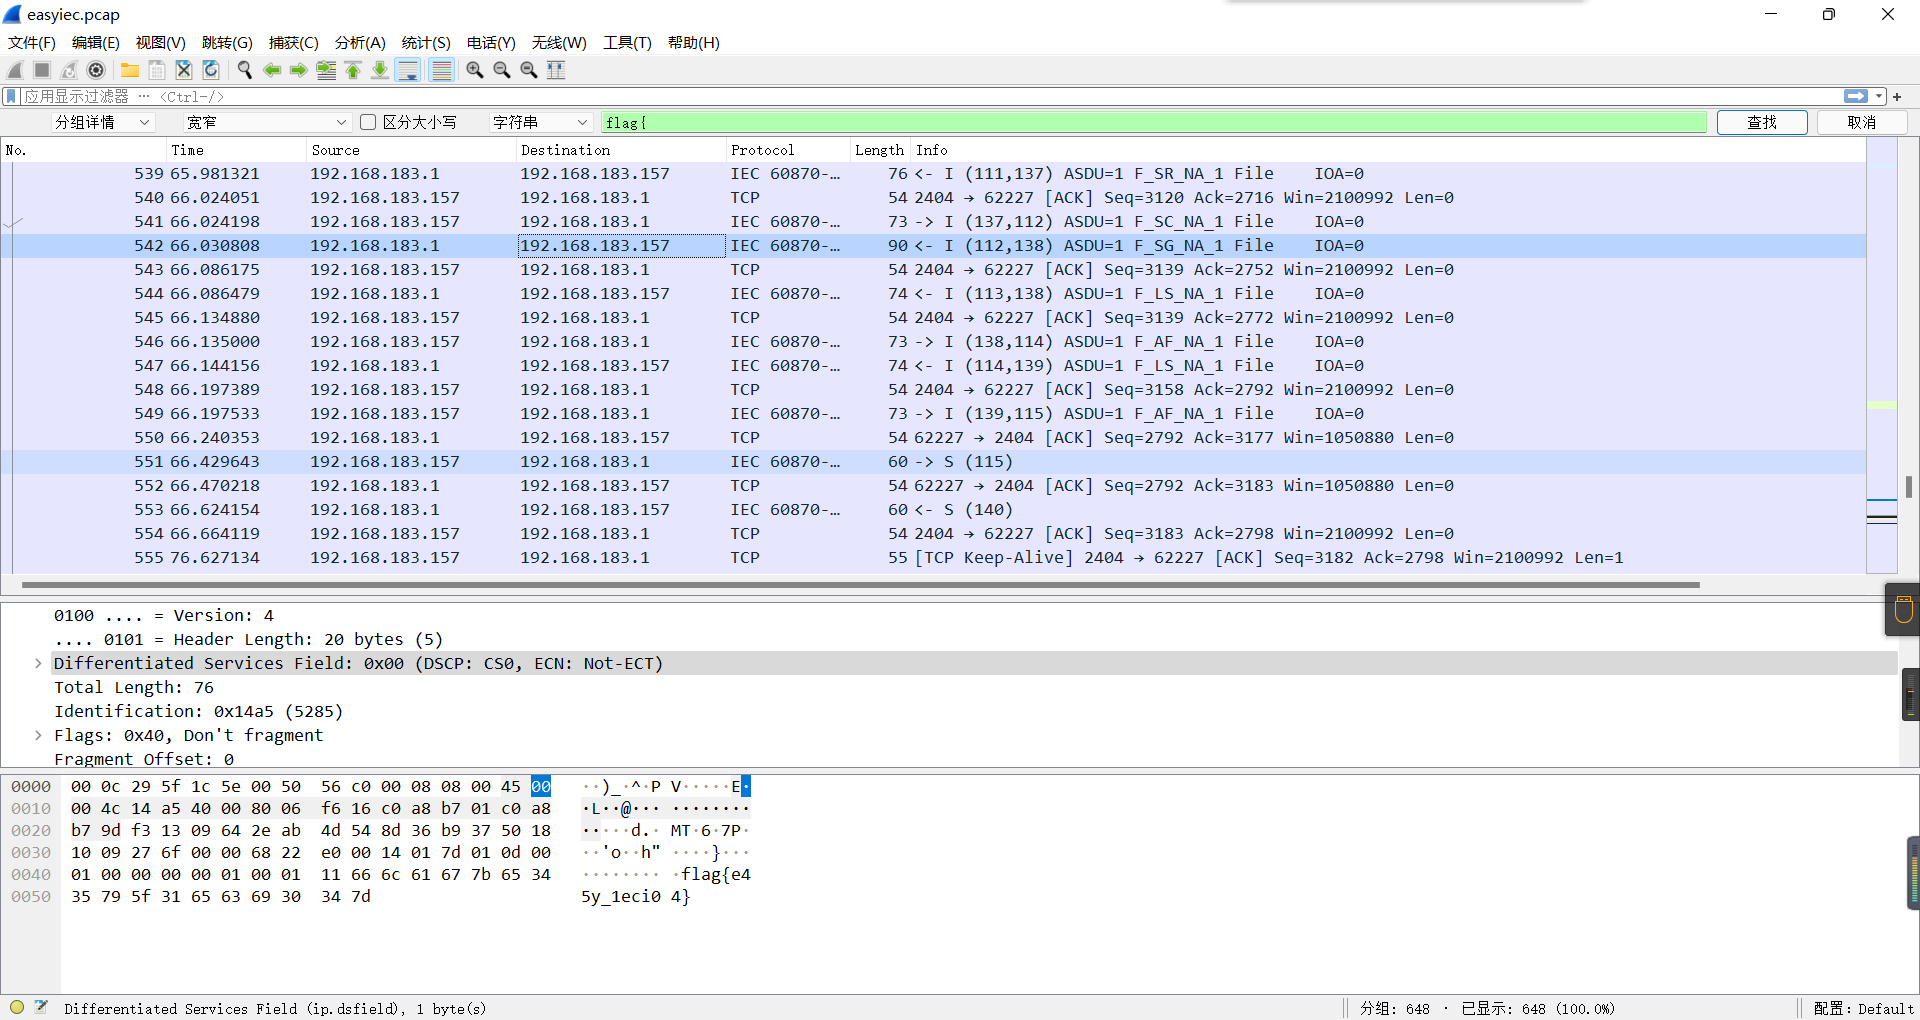The image size is (1920, 1020).
Task: Sort by the Destination column header
Action: point(620,150)
